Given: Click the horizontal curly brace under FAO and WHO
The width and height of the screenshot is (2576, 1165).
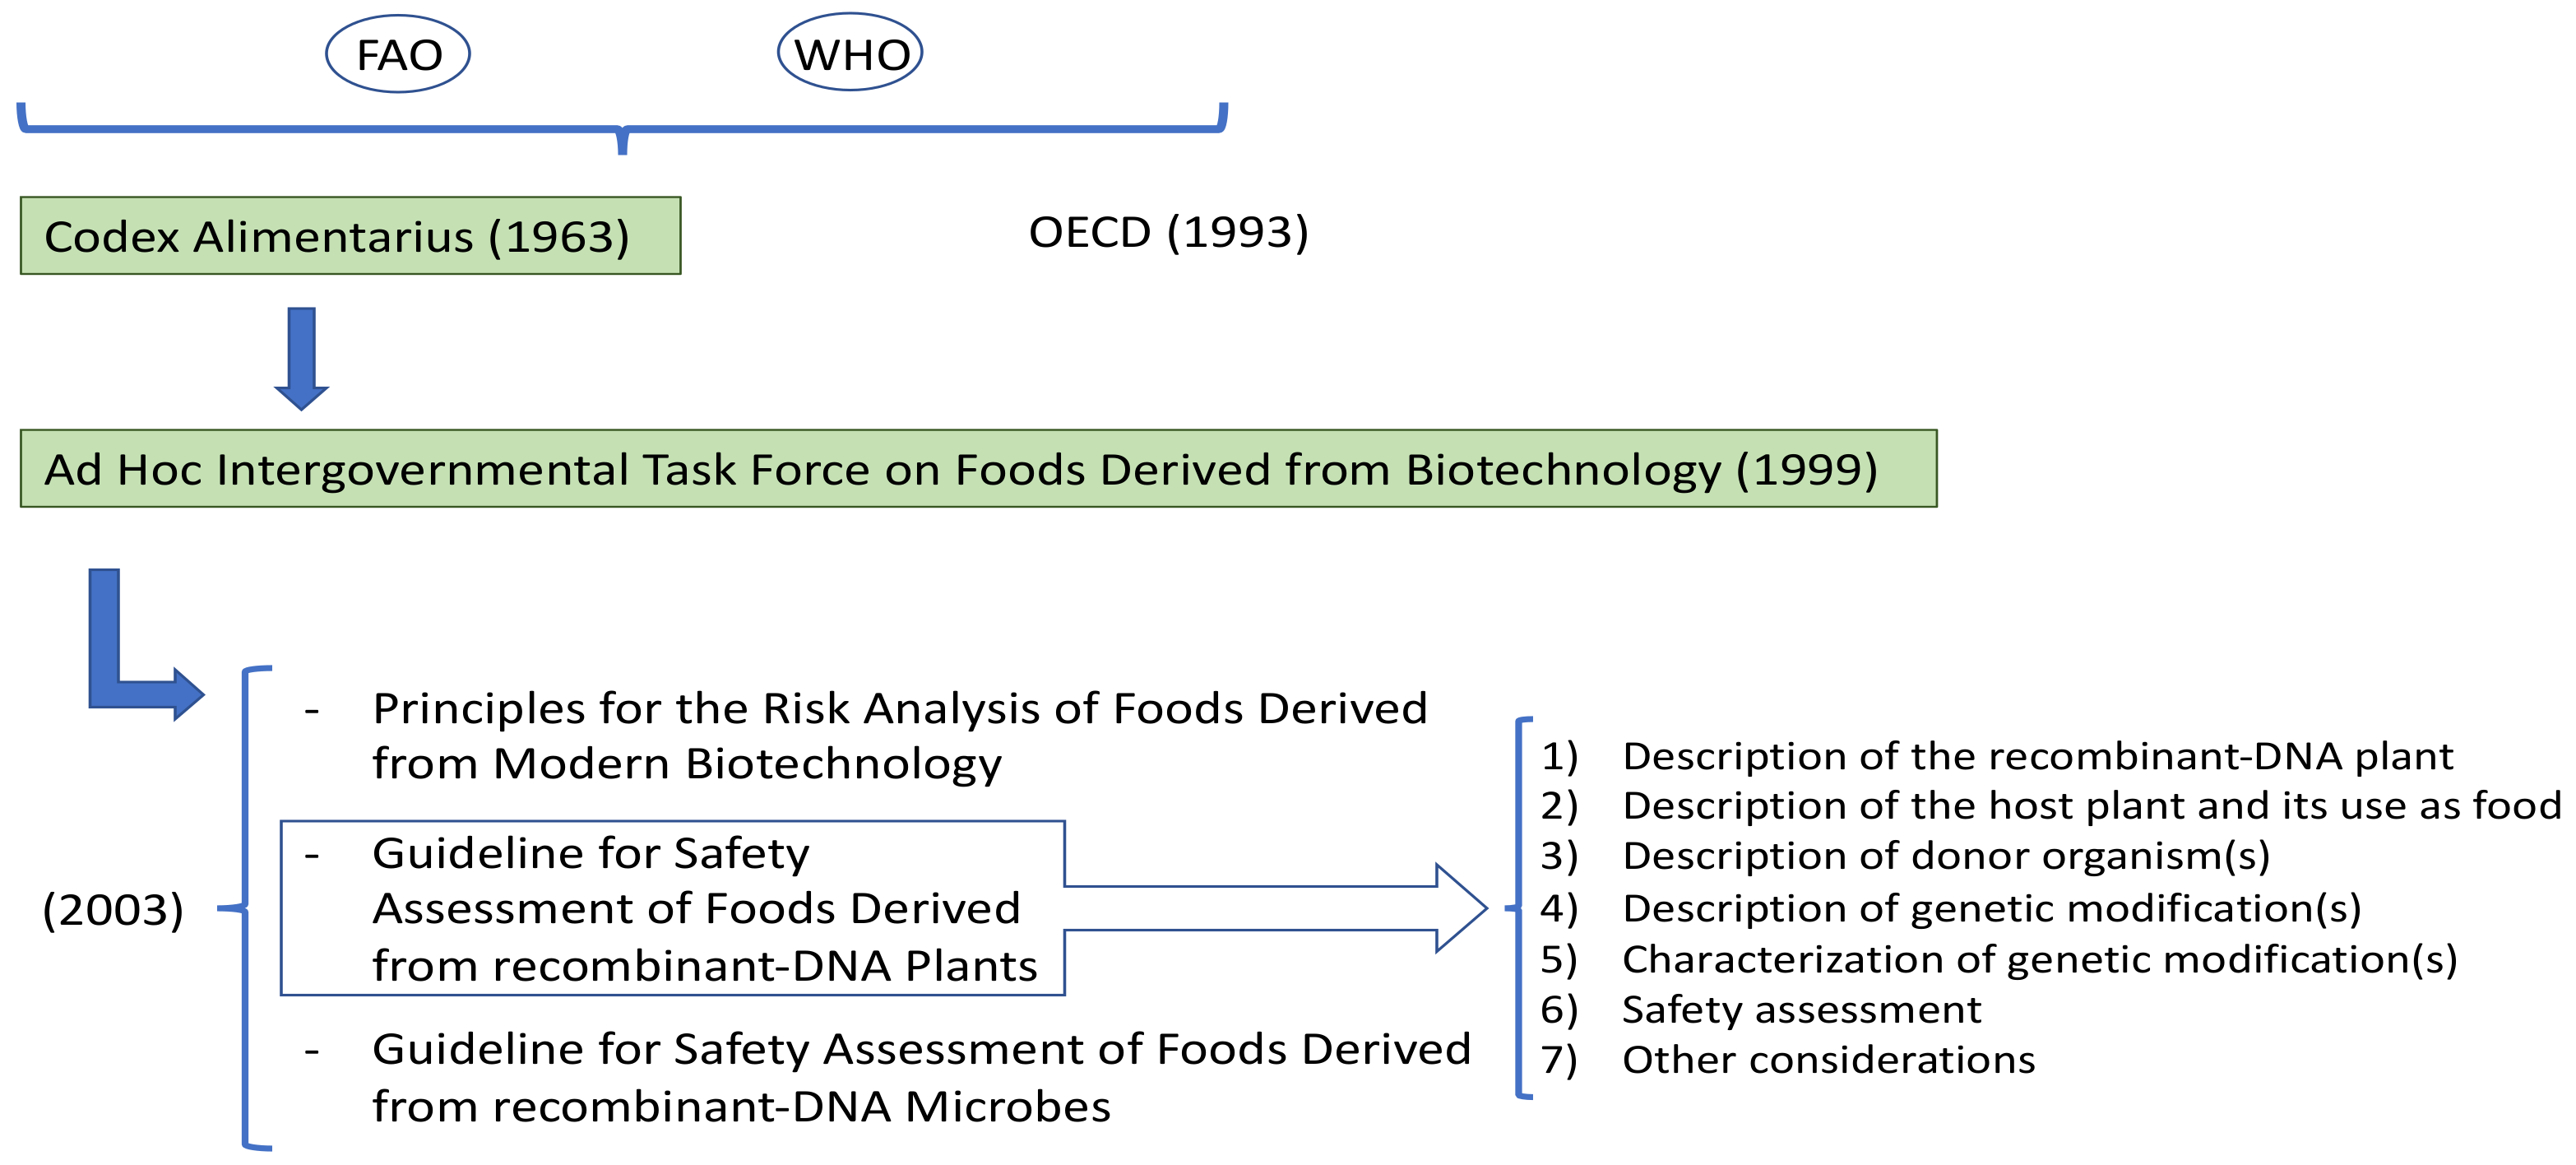Looking at the screenshot, I should coord(622,127).
